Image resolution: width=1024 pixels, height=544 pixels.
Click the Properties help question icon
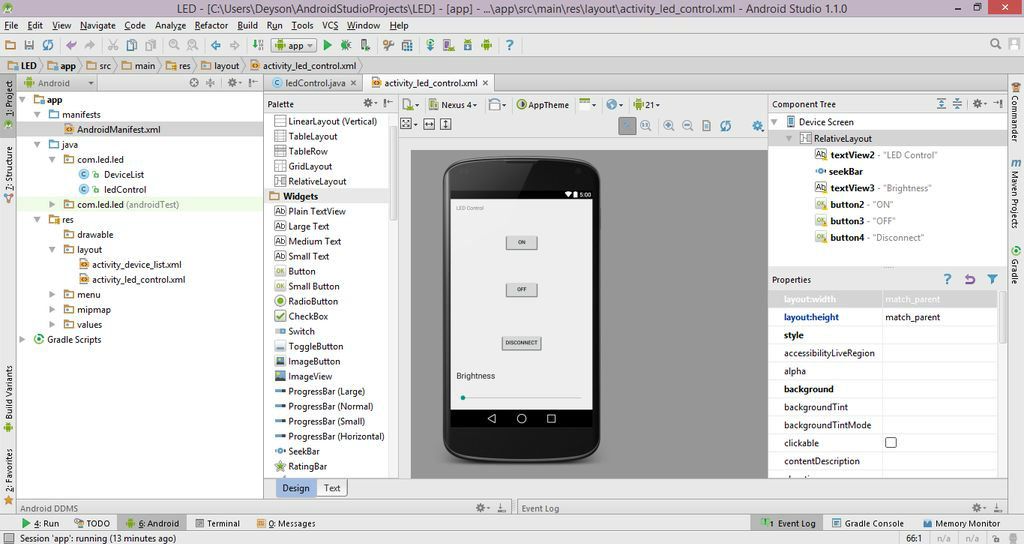(948, 279)
